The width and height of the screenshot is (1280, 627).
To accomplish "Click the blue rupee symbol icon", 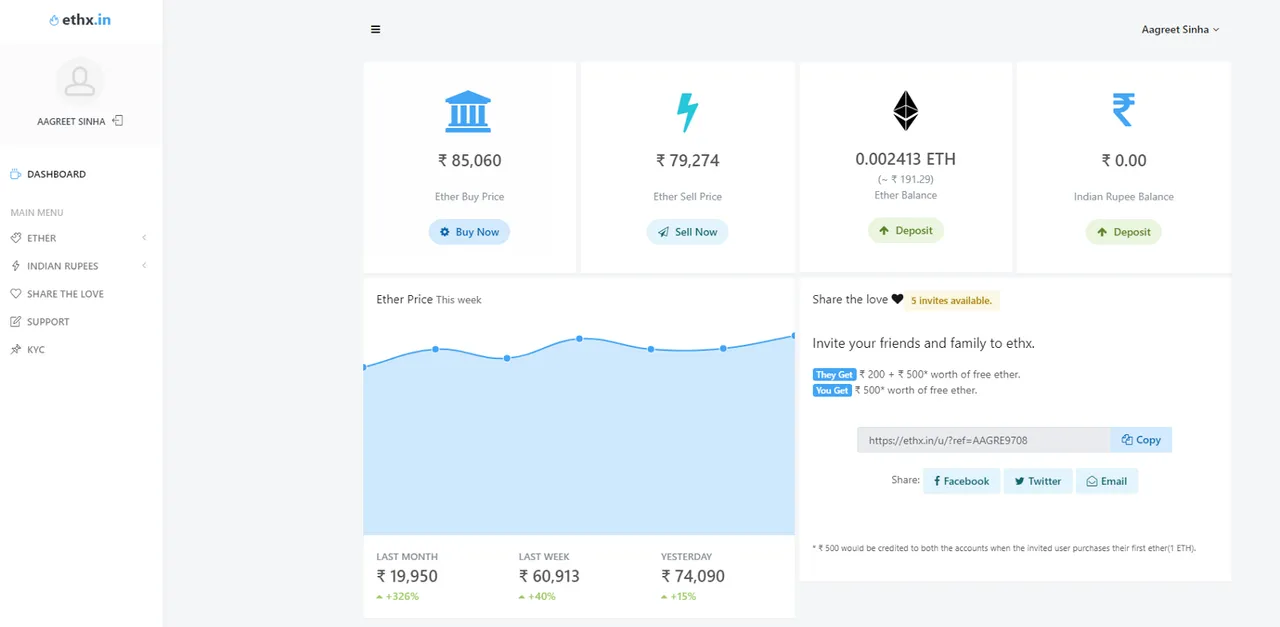I will click(x=1124, y=110).
